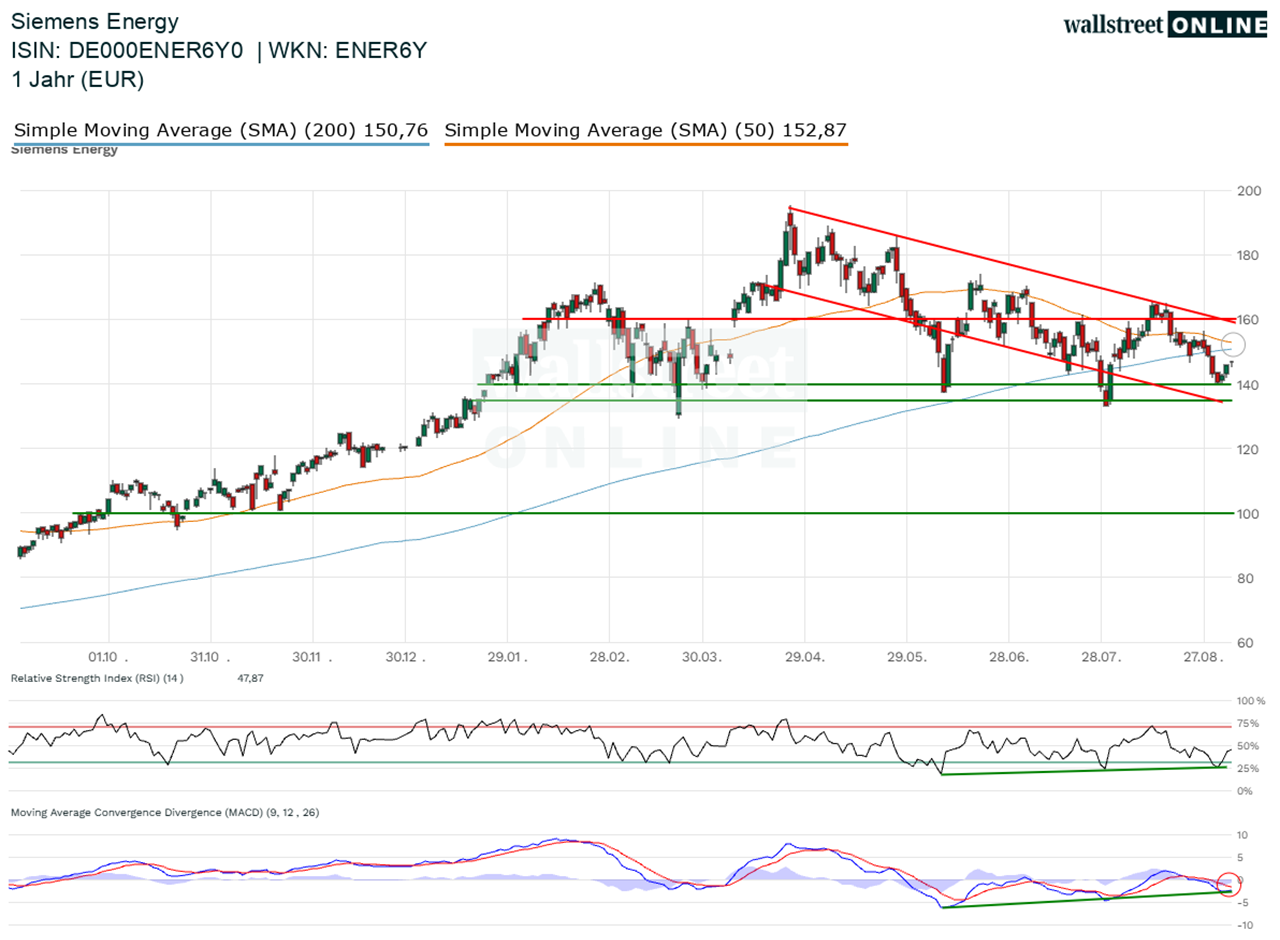The height and width of the screenshot is (940, 1280).
Task: Click the MACD axis value -10
Action: [1245, 925]
